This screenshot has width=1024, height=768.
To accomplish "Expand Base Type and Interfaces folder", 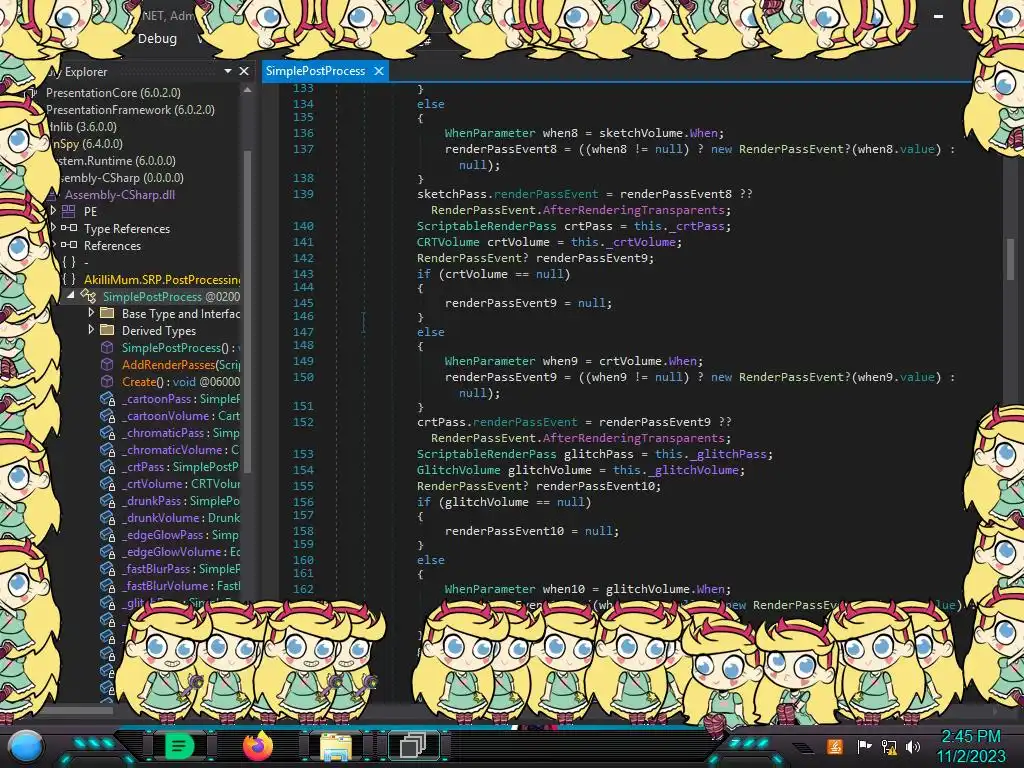I will (91, 313).
